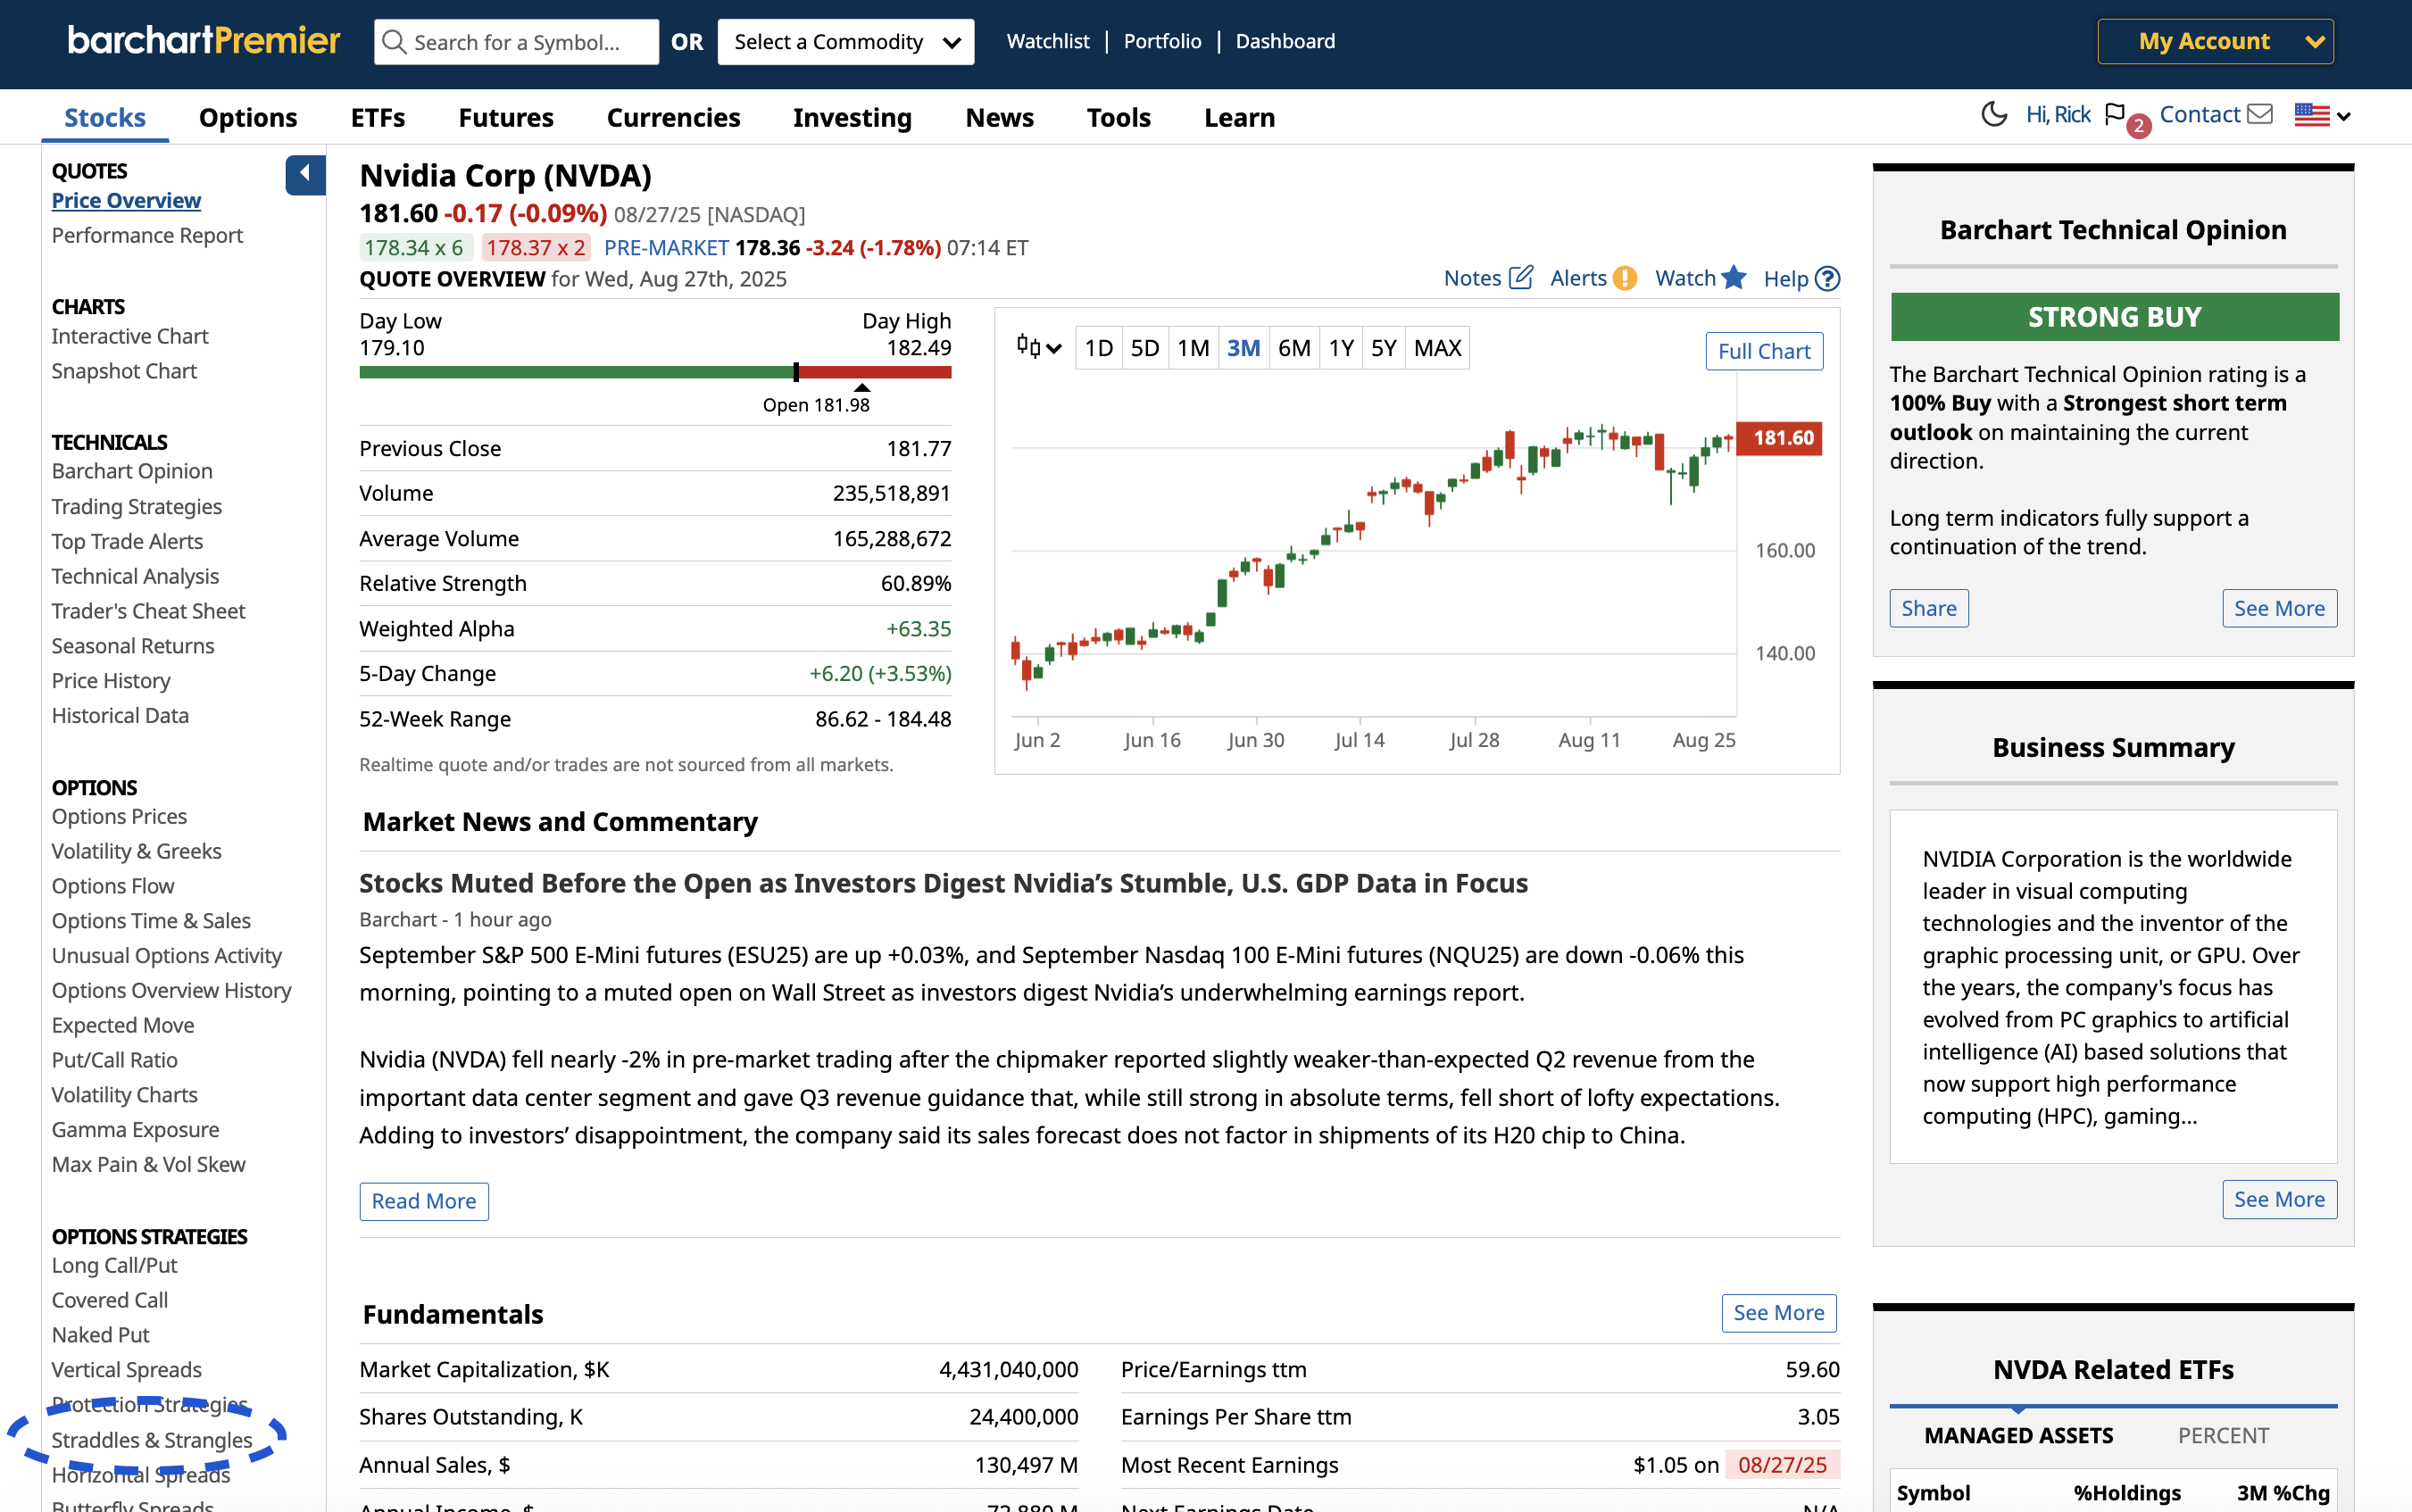
Task: Open the Portfolio link
Action: [x=1162, y=41]
